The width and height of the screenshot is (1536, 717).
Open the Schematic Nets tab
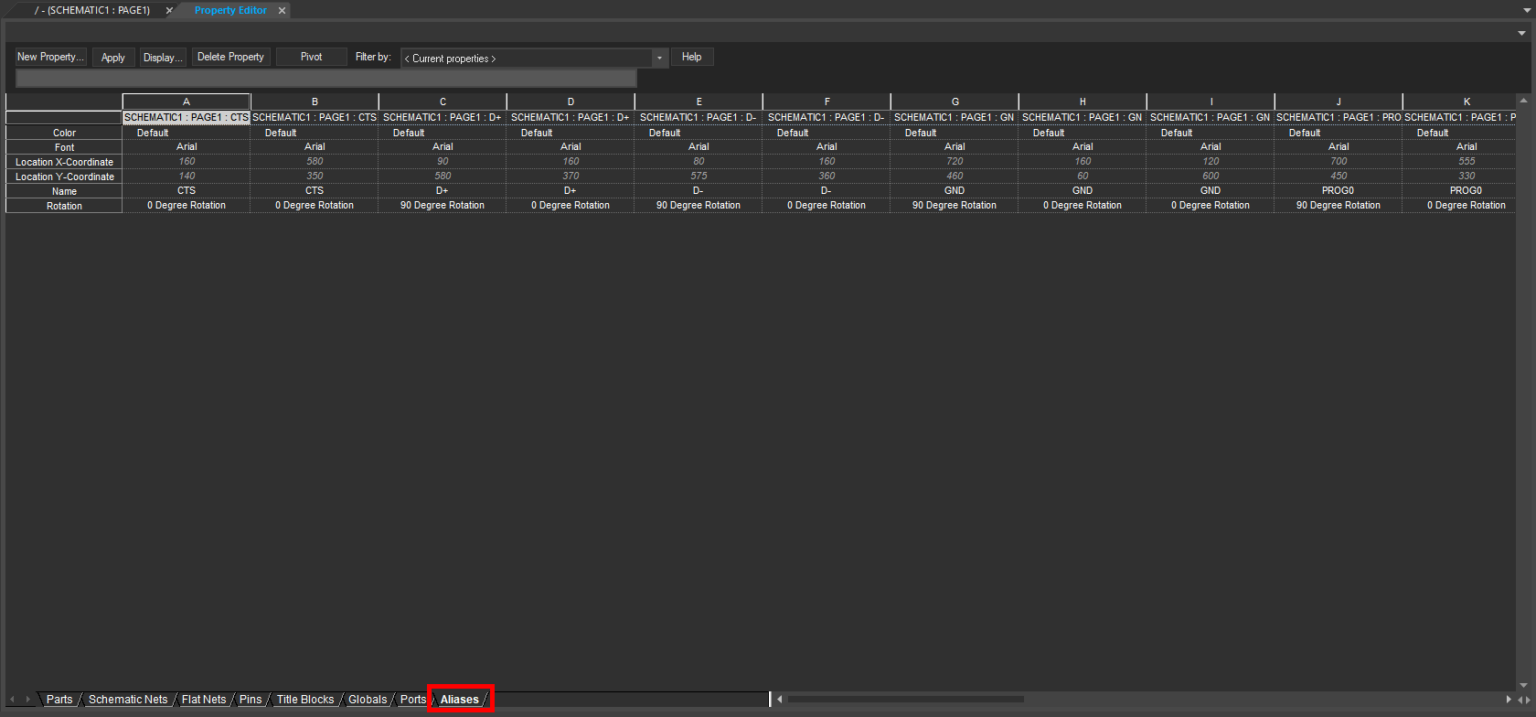pyautogui.click(x=128, y=699)
